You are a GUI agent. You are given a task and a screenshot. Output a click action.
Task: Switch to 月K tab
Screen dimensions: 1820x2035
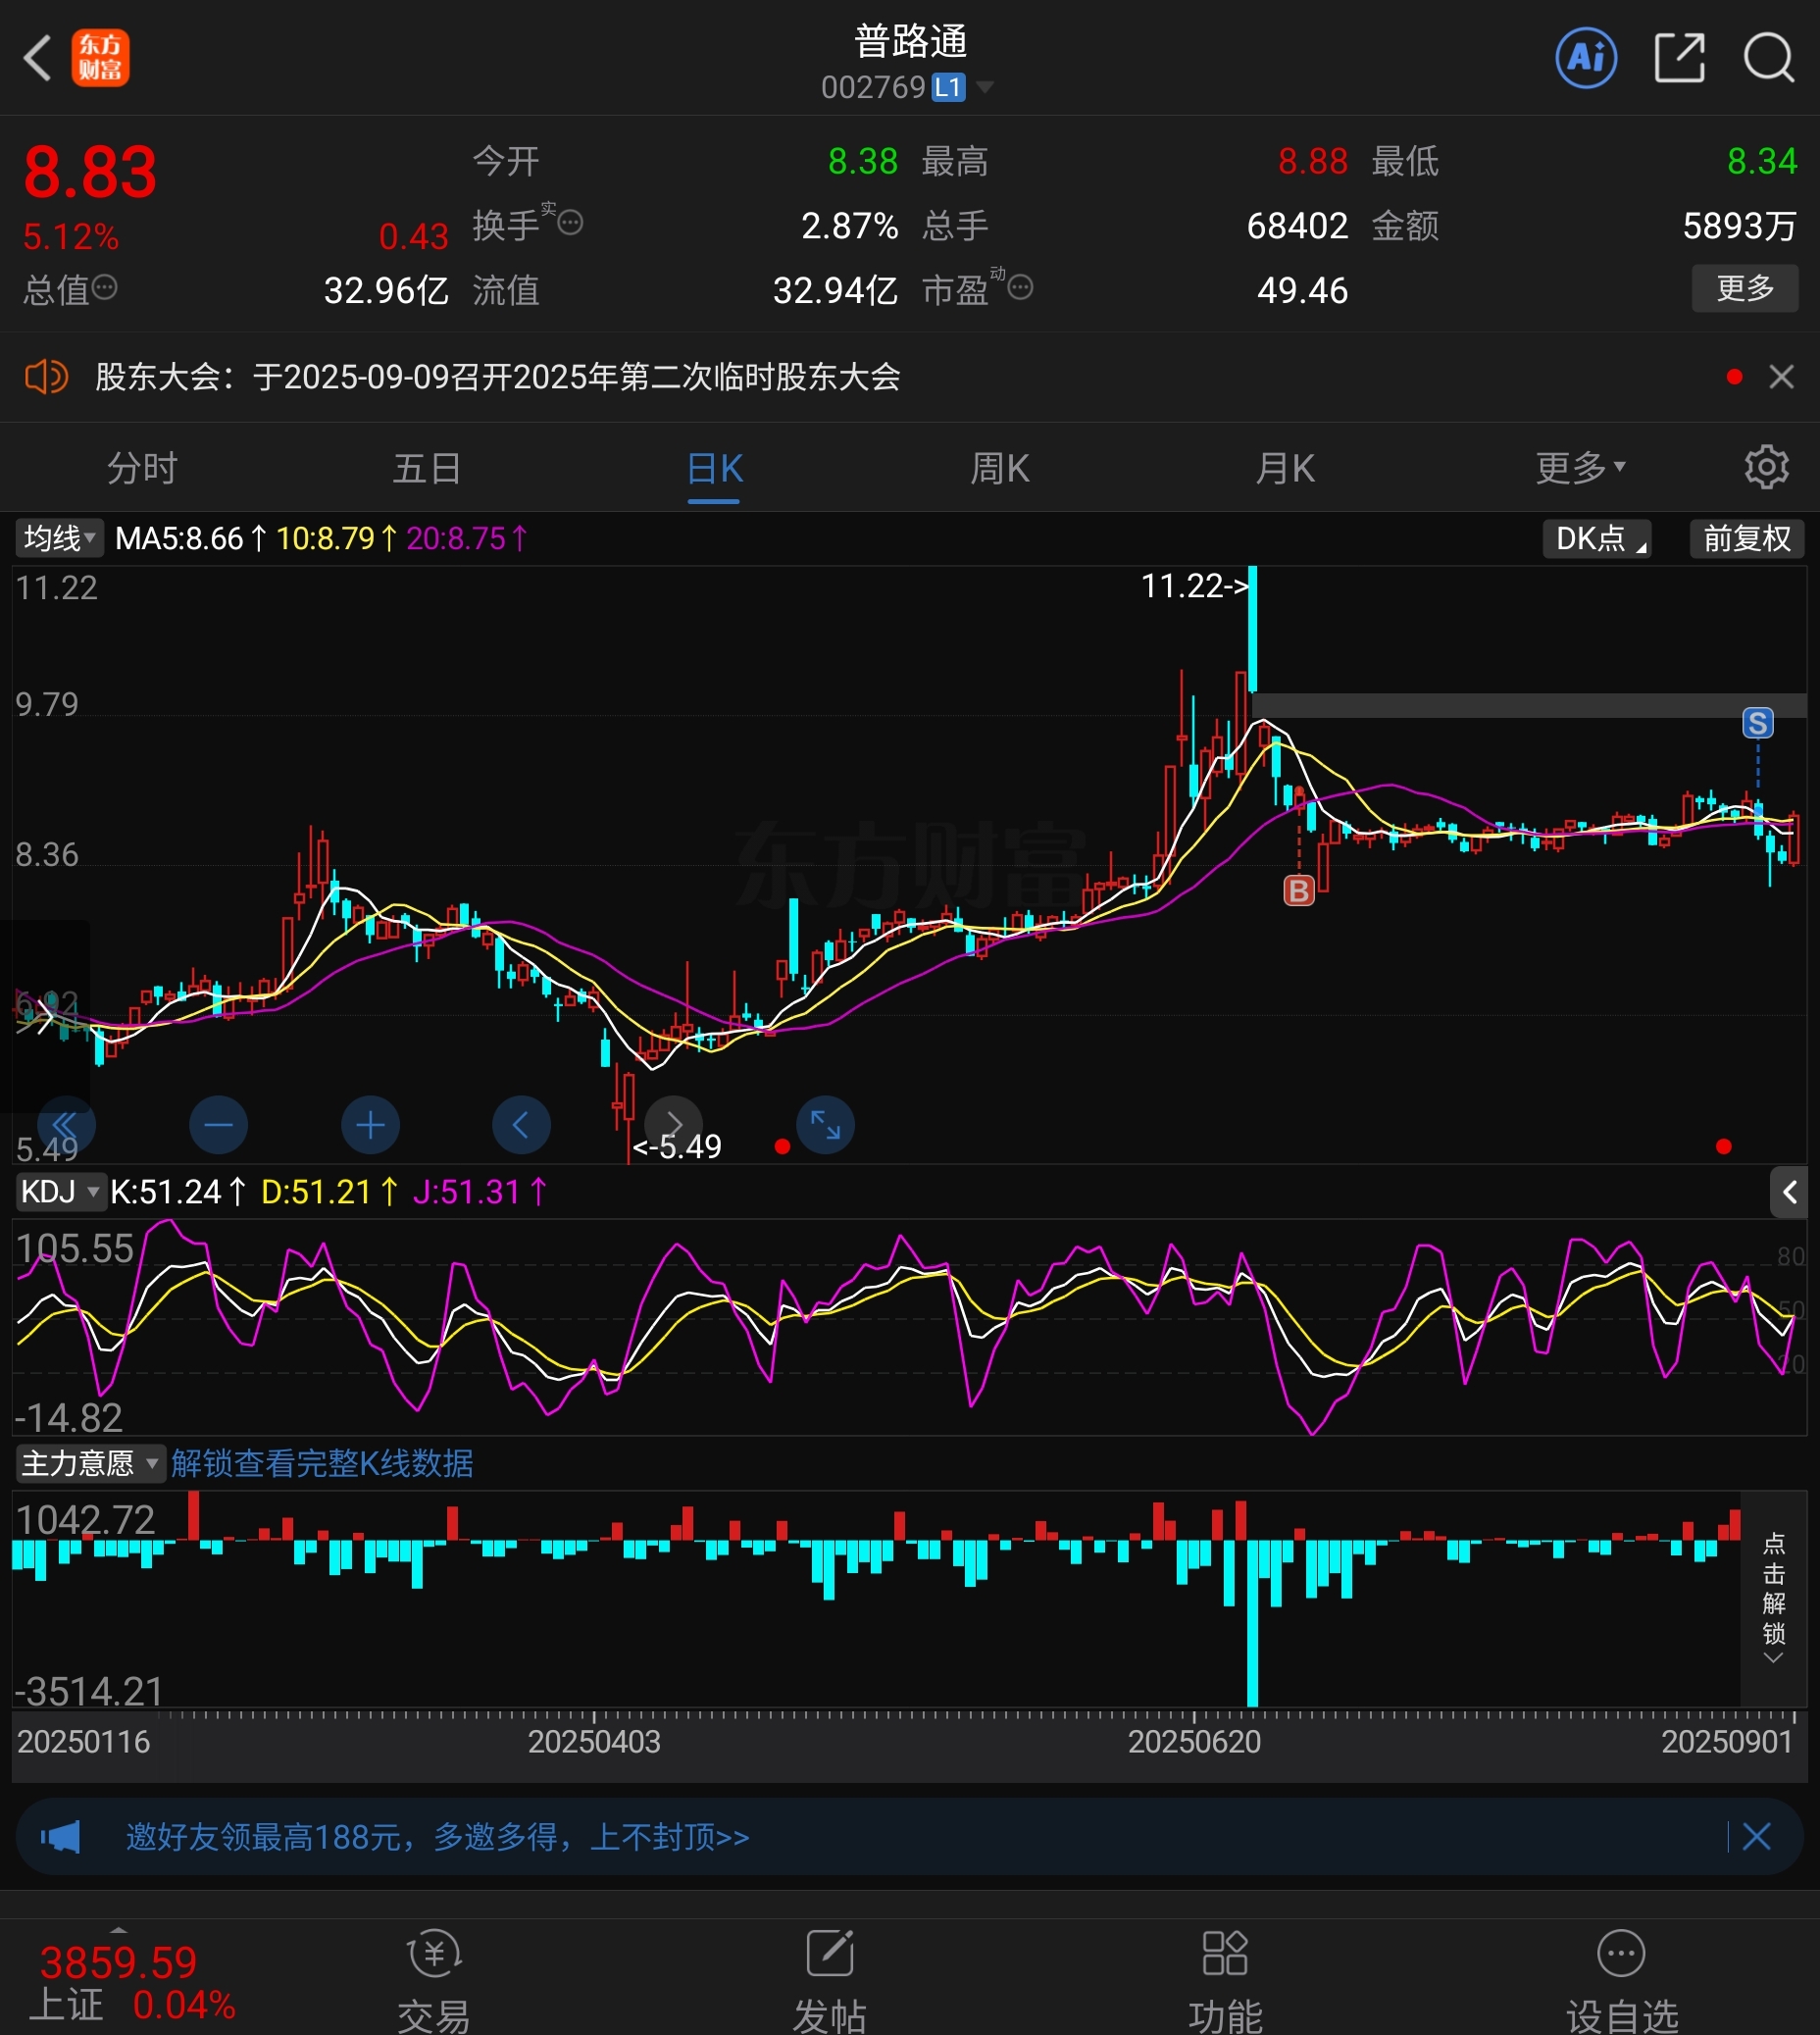[1285, 468]
